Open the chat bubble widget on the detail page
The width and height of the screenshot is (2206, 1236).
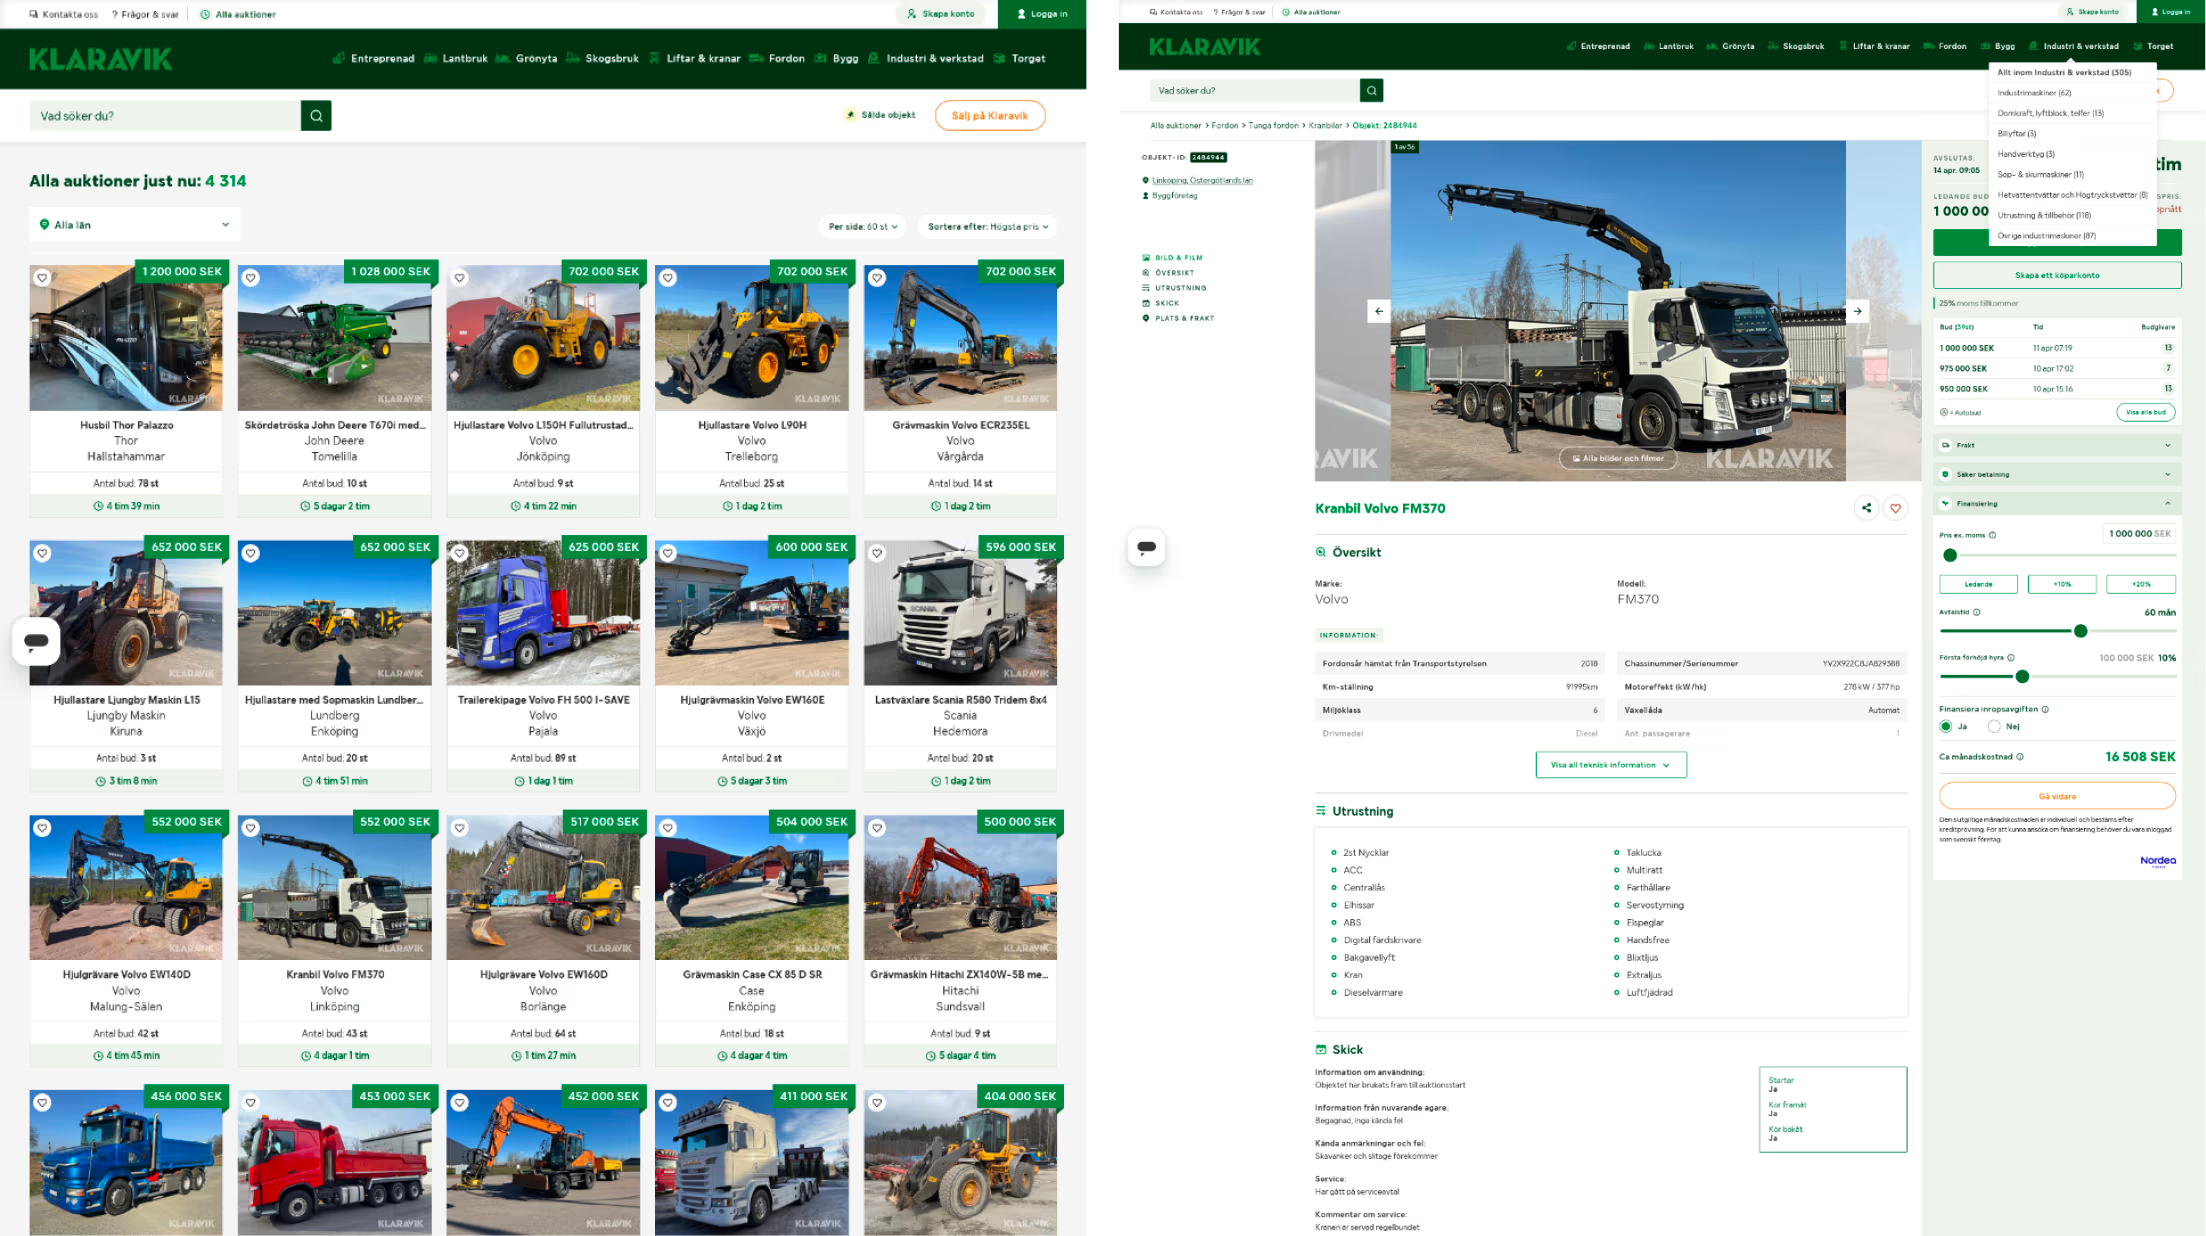pos(1146,547)
